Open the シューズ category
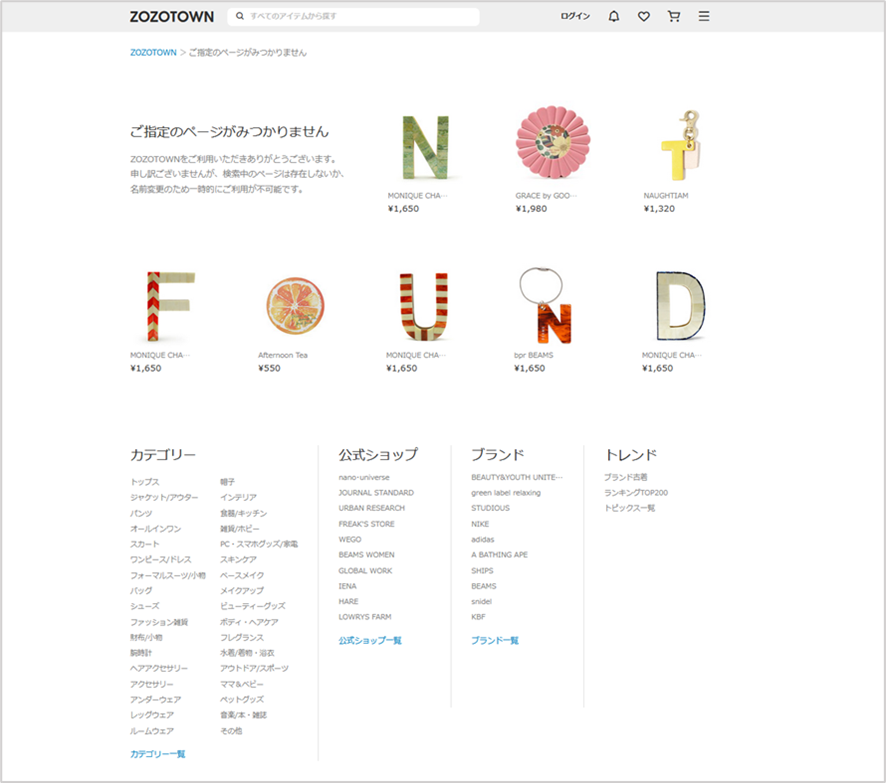Image resolution: width=886 pixels, height=783 pixels. tap(145, 606)
